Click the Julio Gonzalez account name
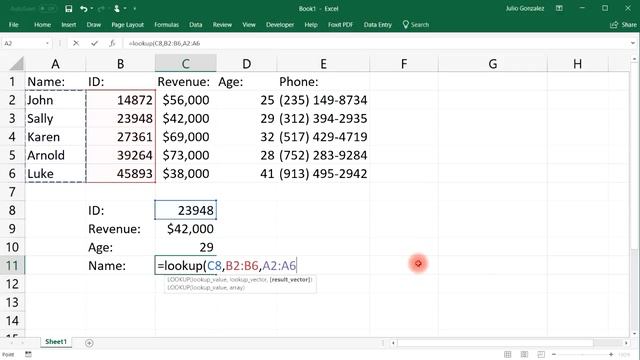The width and height of the screenshot is (640, 360). pyautogui.click(x=524, y=9)
